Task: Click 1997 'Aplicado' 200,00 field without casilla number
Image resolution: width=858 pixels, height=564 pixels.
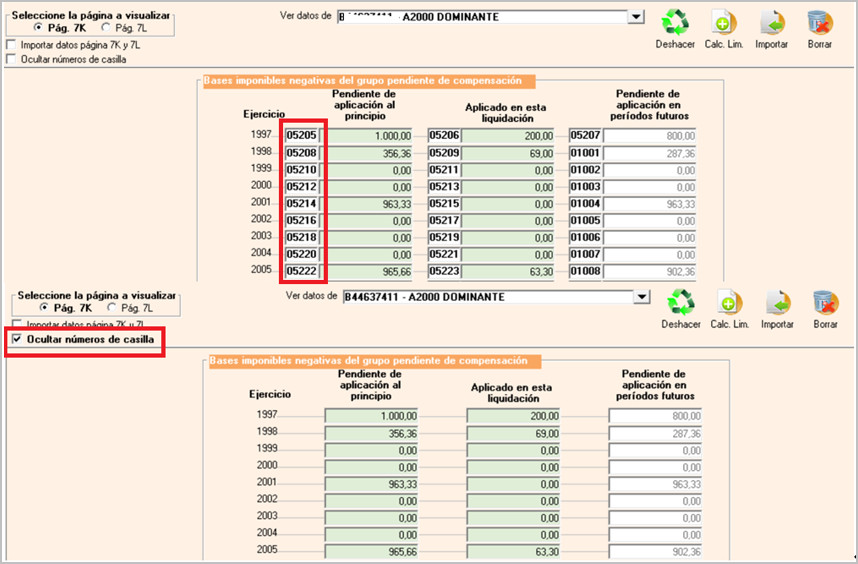Action: click(x=513, y=416)
